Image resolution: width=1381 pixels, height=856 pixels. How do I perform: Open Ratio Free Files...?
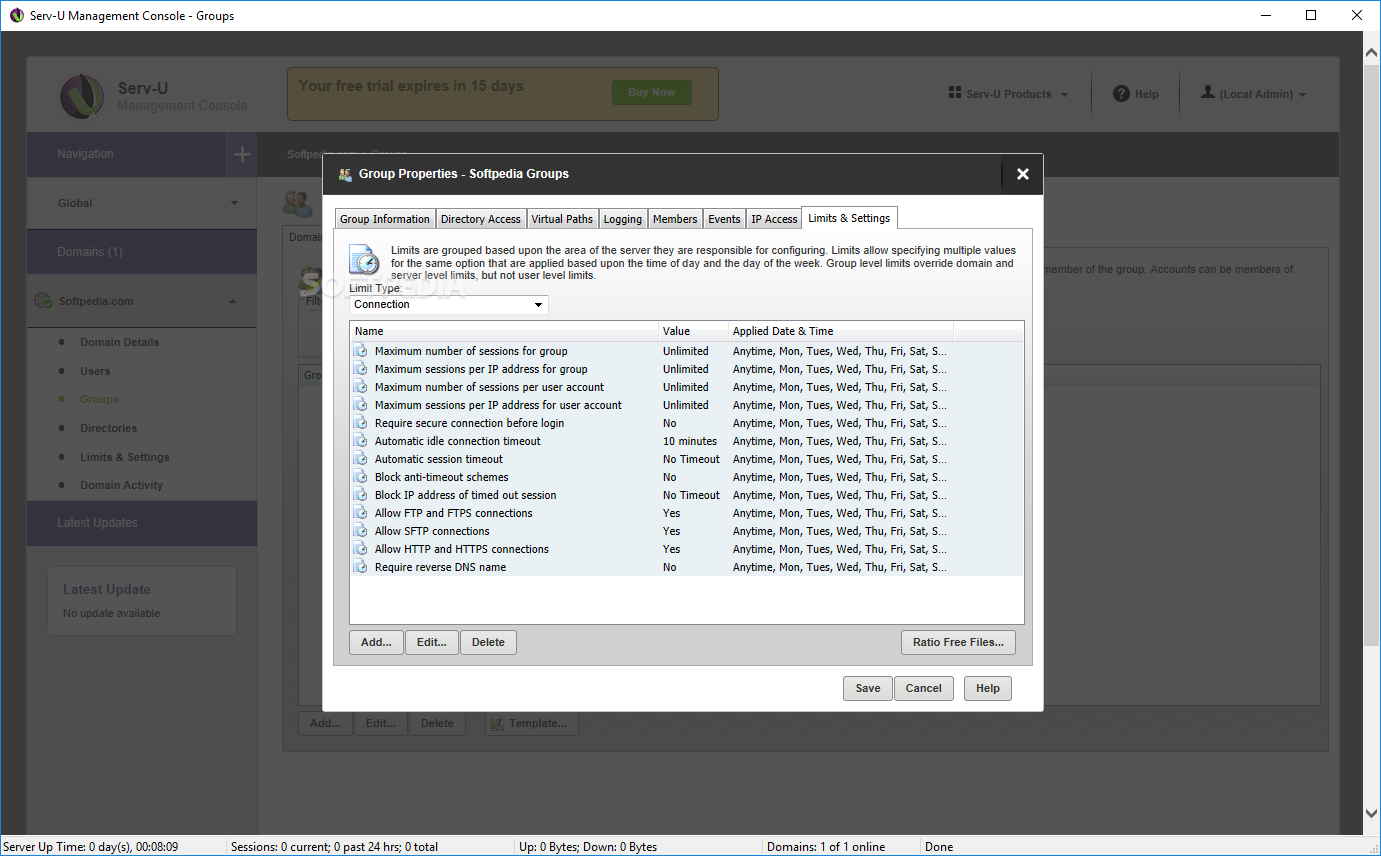click(958, 642)
